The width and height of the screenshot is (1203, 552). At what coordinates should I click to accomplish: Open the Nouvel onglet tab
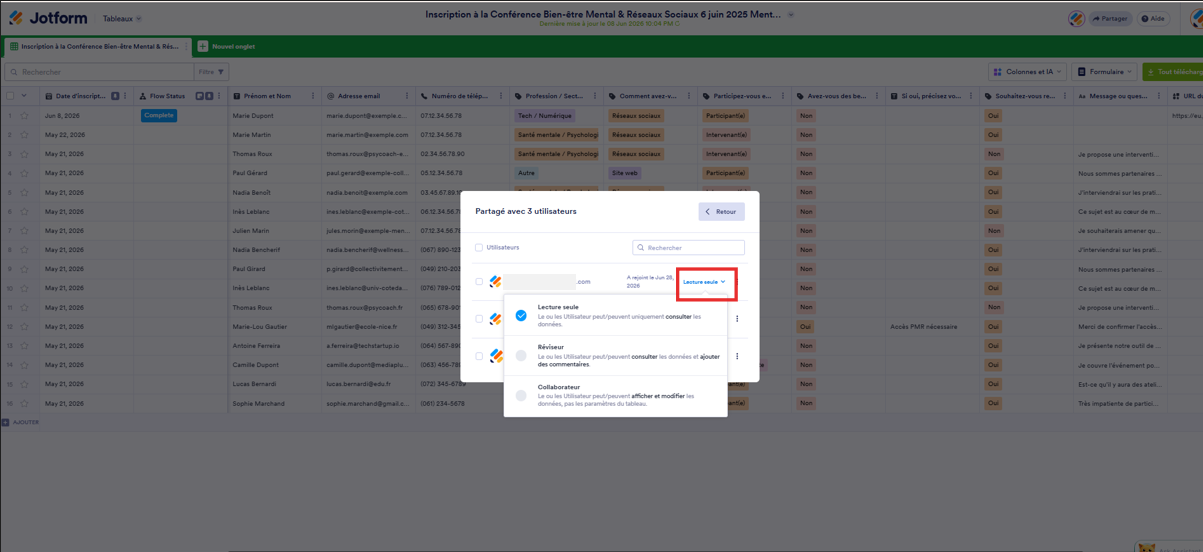226,46
